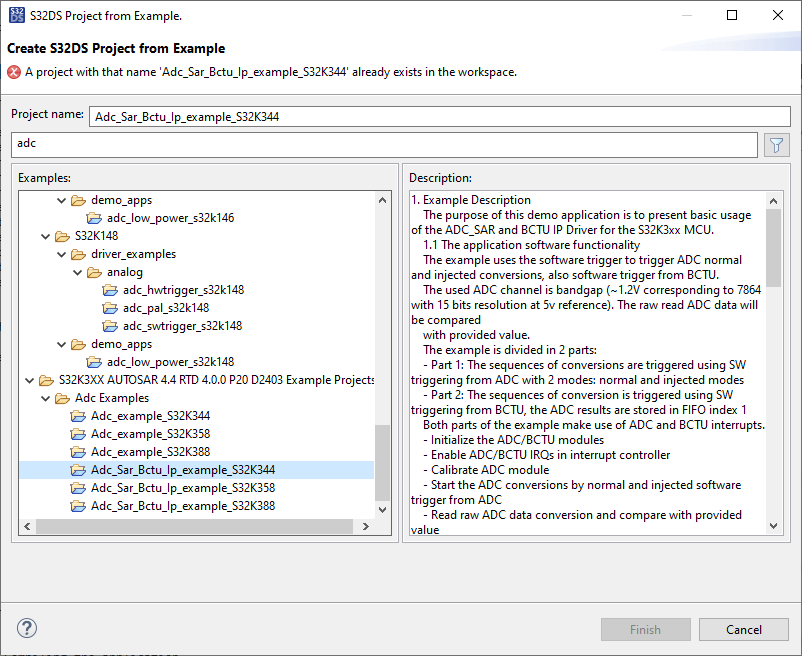Open the help question mark icon
This screenshot has height=656, width=802.
pyautogui.click(x=27, y=628)
